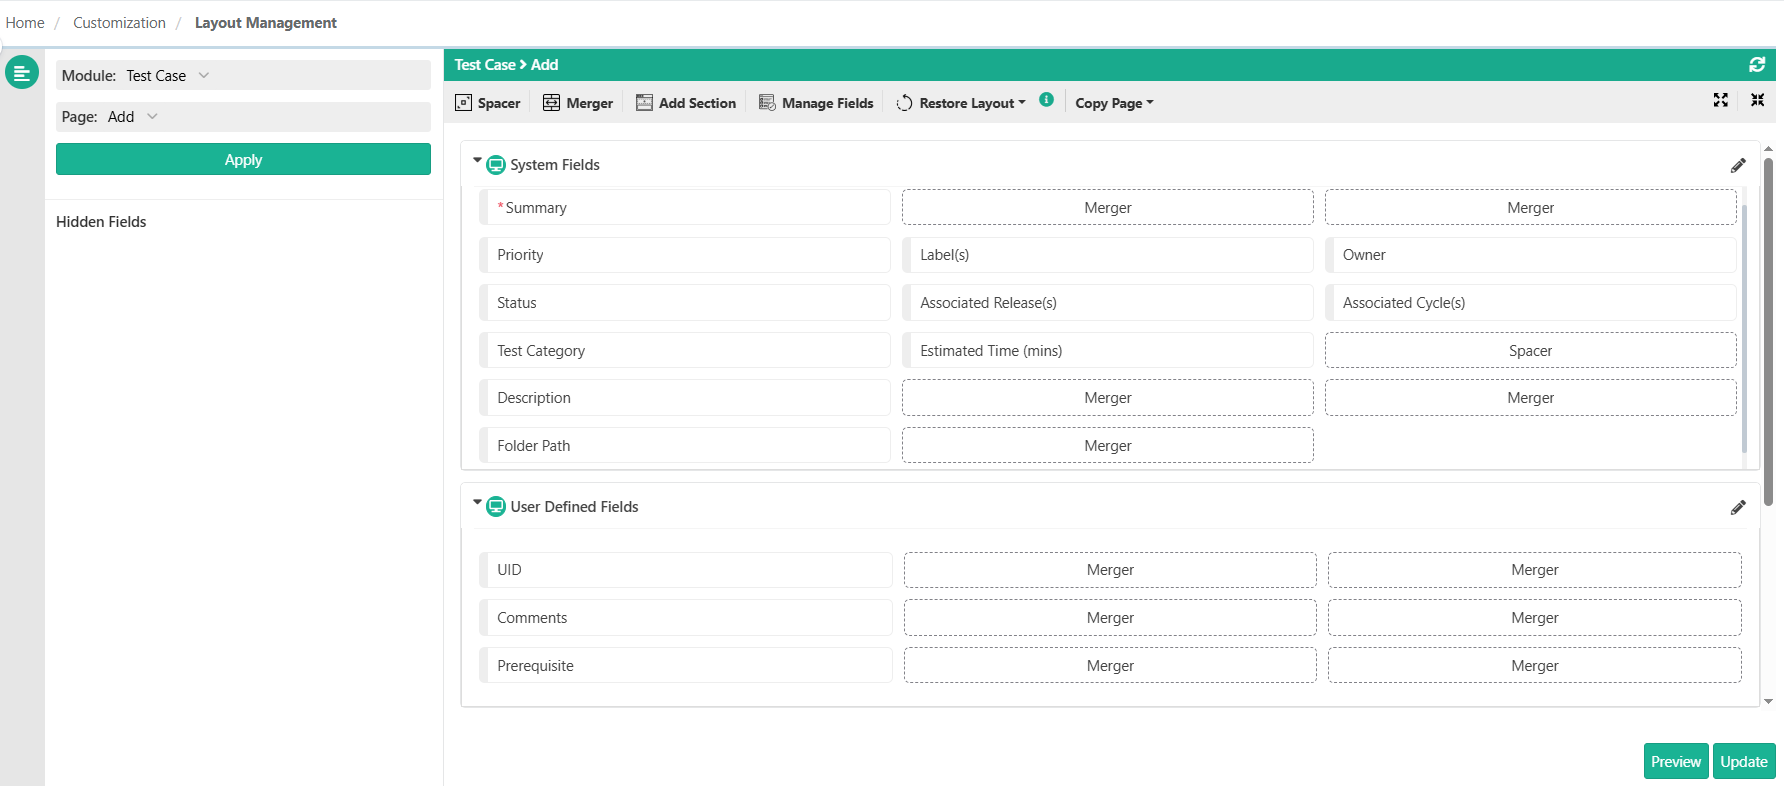Click the Preview button
The width and height of the screenshot is (1784, 786).
[x=1676, y=761]
